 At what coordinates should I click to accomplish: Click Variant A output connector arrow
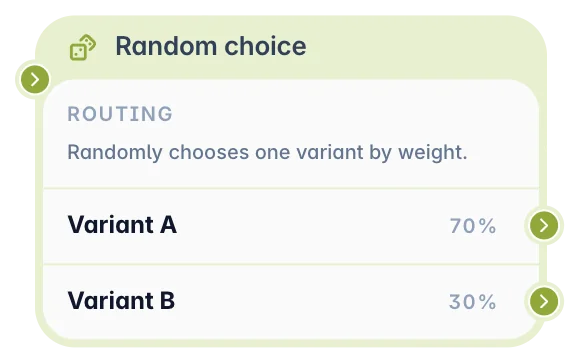tap(544, 225)
